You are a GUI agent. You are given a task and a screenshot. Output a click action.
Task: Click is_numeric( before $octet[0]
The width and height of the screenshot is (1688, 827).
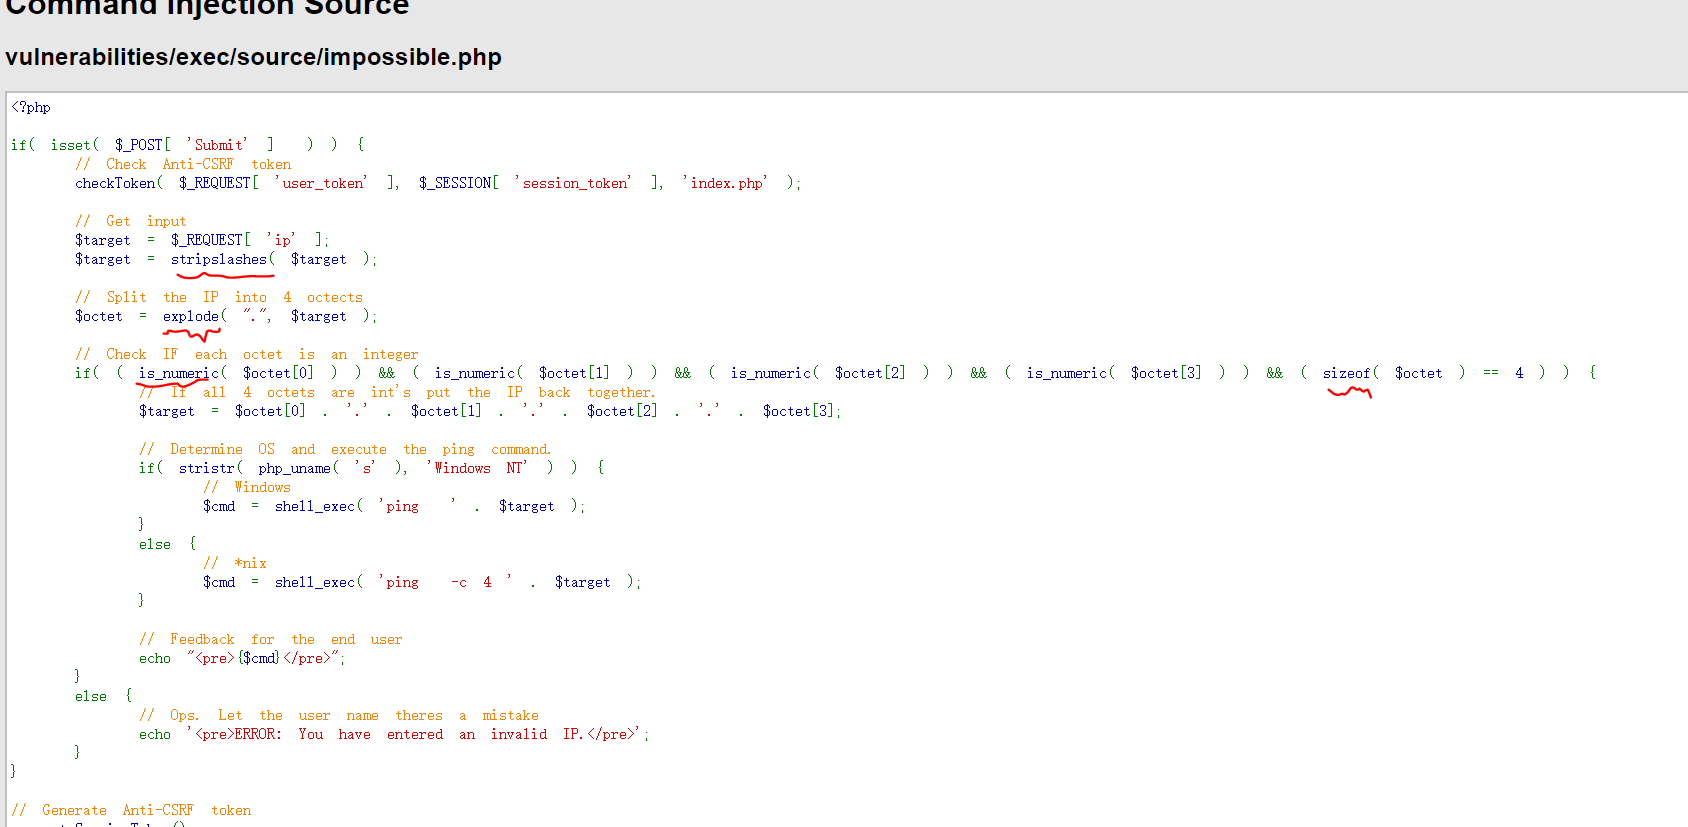[183, 373]
